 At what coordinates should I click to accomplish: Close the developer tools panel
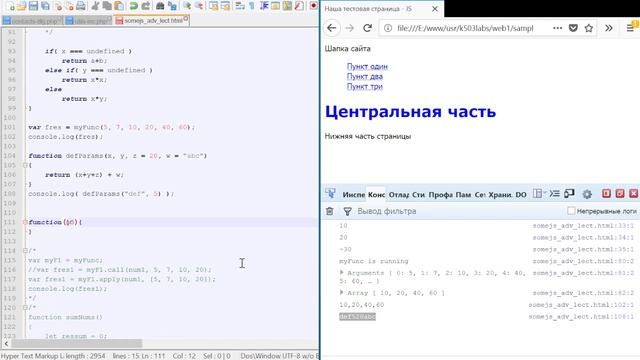(x=633, y=193)
